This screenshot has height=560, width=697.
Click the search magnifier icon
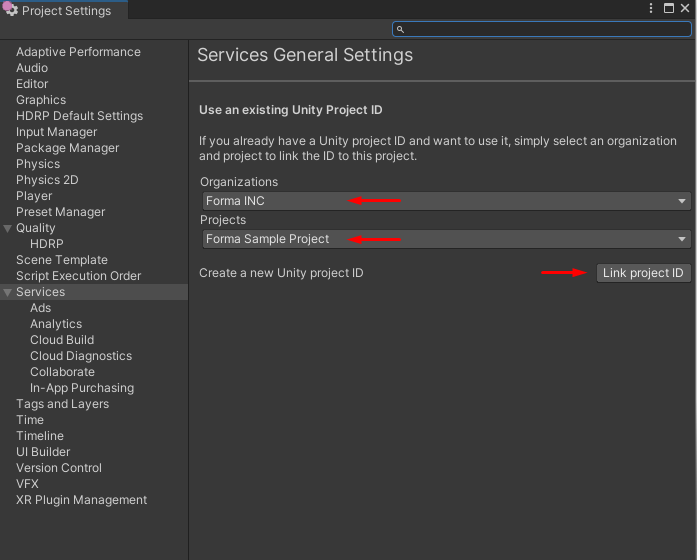click(400, 30)
